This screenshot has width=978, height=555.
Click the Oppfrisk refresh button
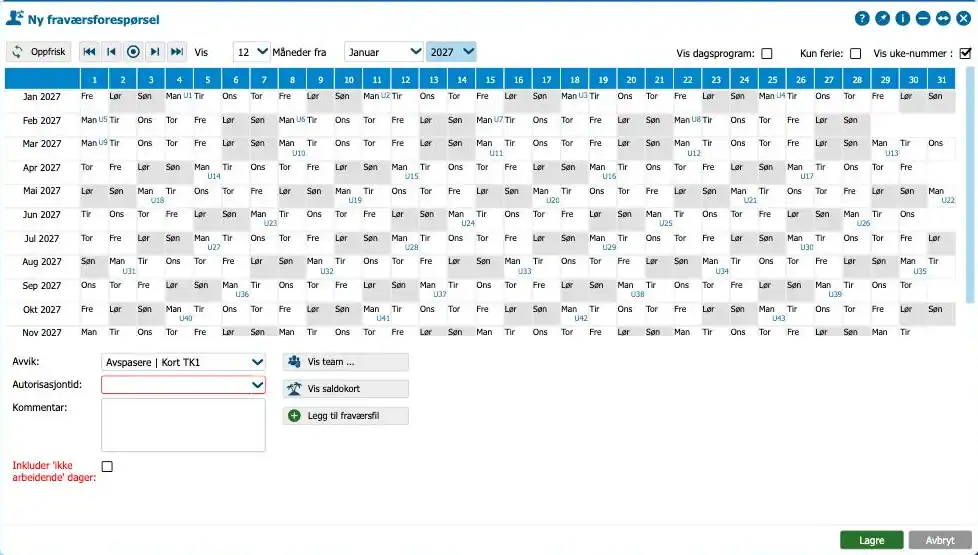[39, 52]
